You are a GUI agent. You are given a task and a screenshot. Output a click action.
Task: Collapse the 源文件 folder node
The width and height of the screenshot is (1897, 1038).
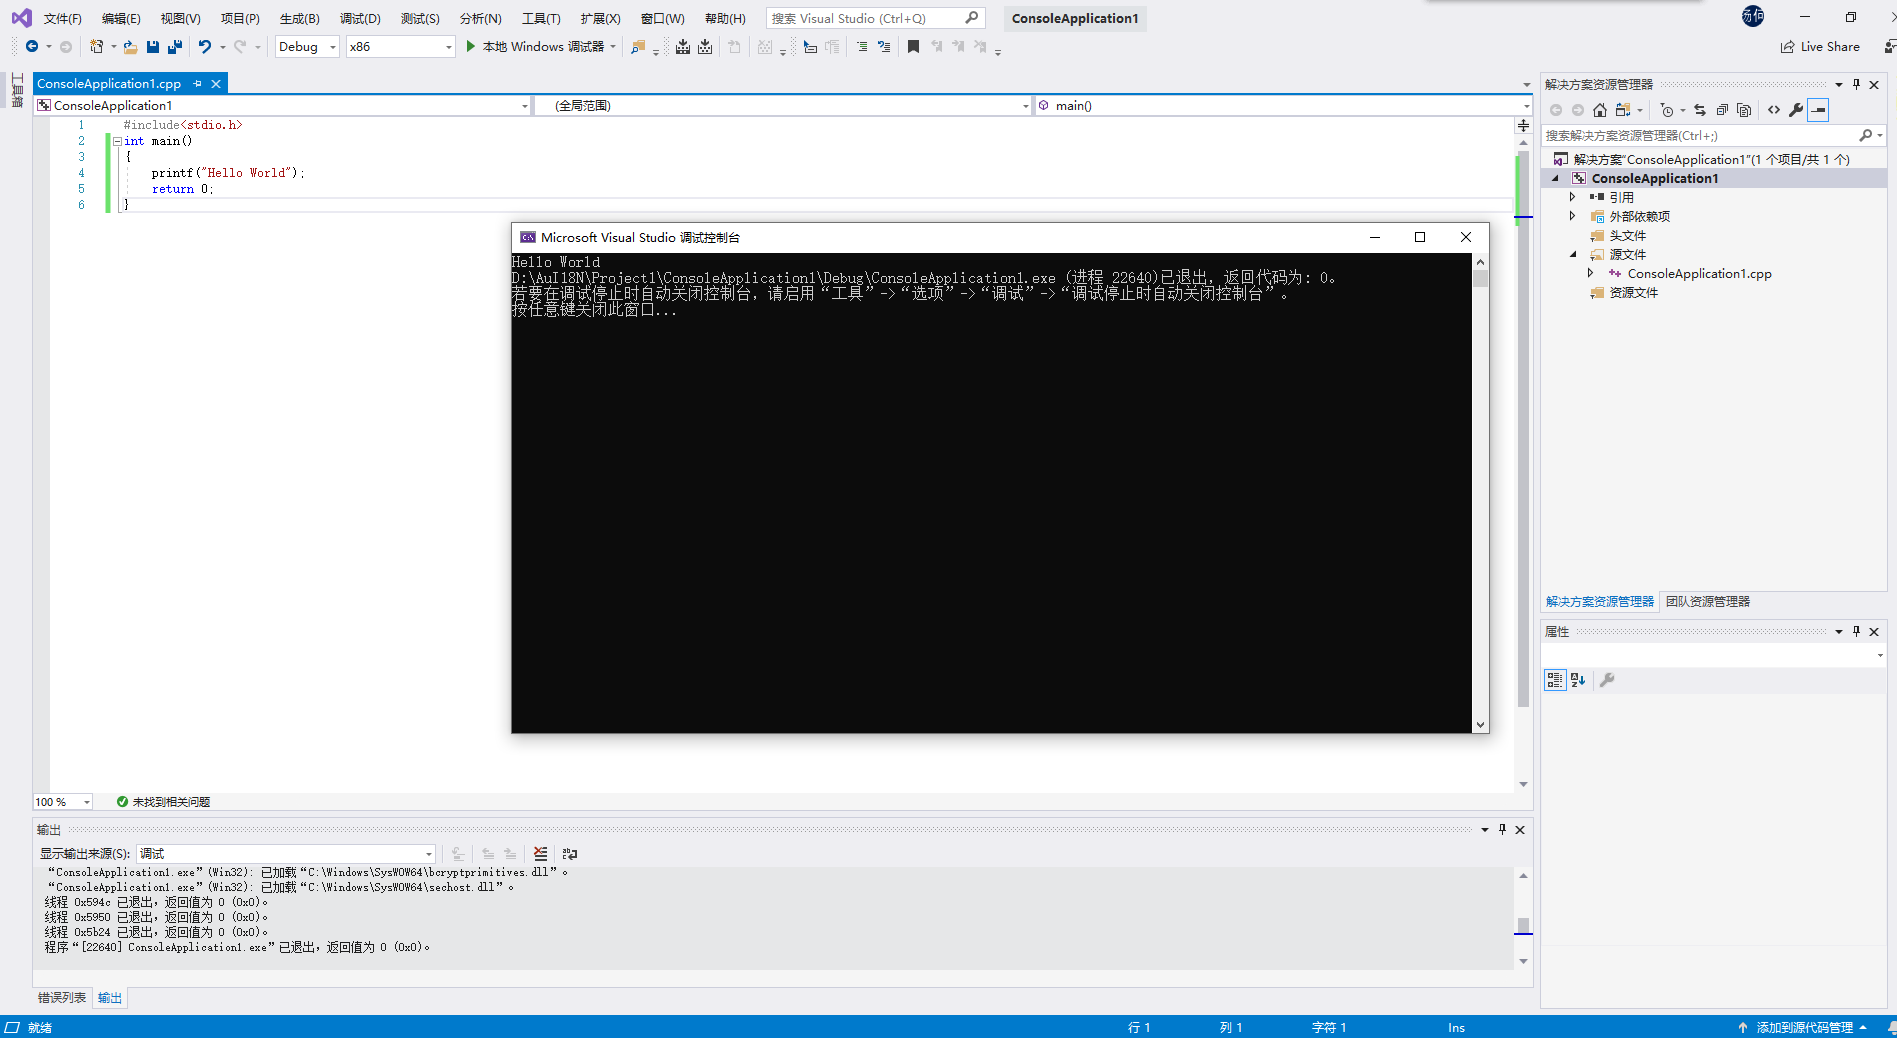pyautogui.click(x=1573, y=254)
